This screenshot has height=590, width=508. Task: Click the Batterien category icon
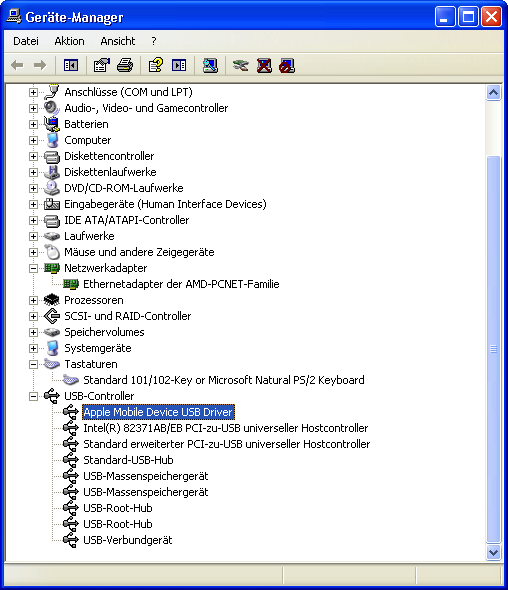point(52,124)
